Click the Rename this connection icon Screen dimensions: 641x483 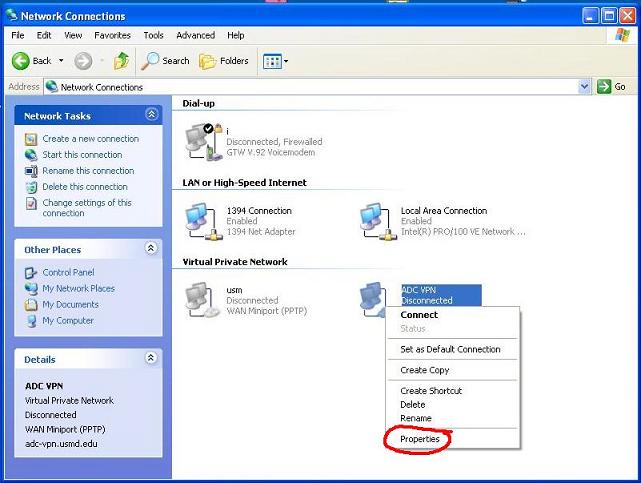click(31, 171)
